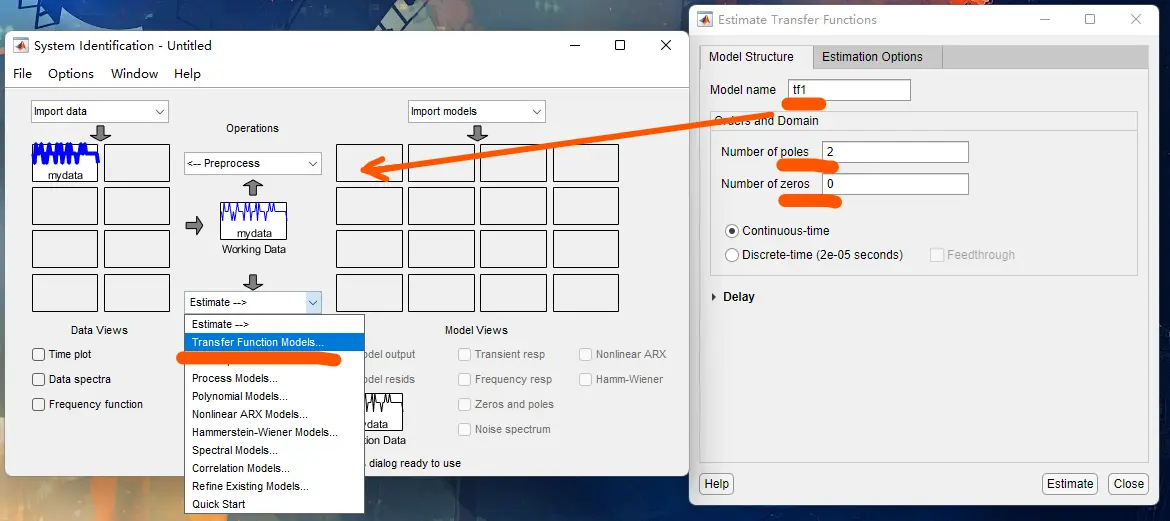Open the Help menu
The image size is (1170, 521).
pyautogui.click(x=187, y=74)
